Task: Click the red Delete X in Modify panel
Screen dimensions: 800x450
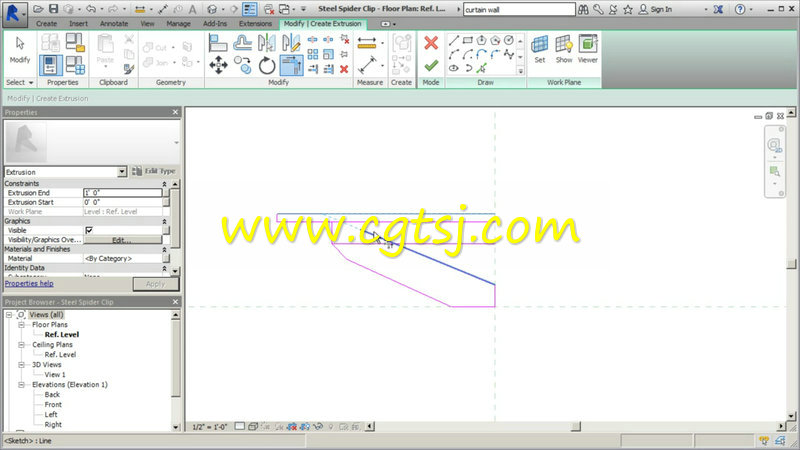Action: (x=344, y=69)
